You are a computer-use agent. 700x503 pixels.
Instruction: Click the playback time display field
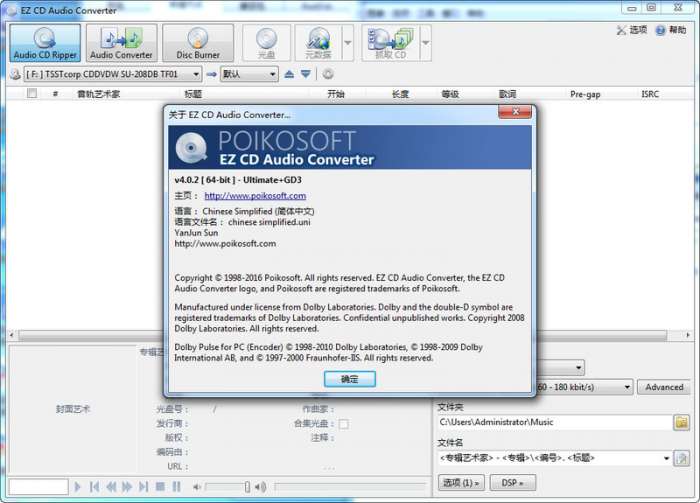point(38,486)
